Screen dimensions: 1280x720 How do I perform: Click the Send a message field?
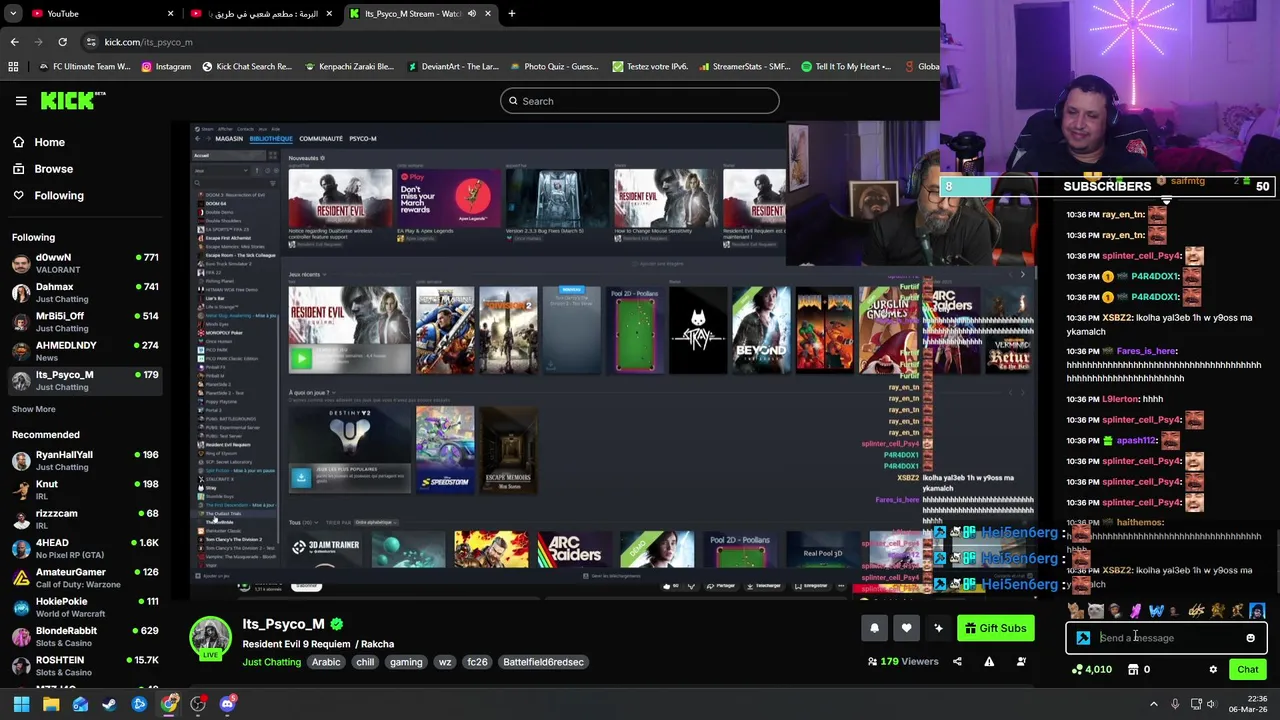pyautogui.click(x=1166, y=638)
